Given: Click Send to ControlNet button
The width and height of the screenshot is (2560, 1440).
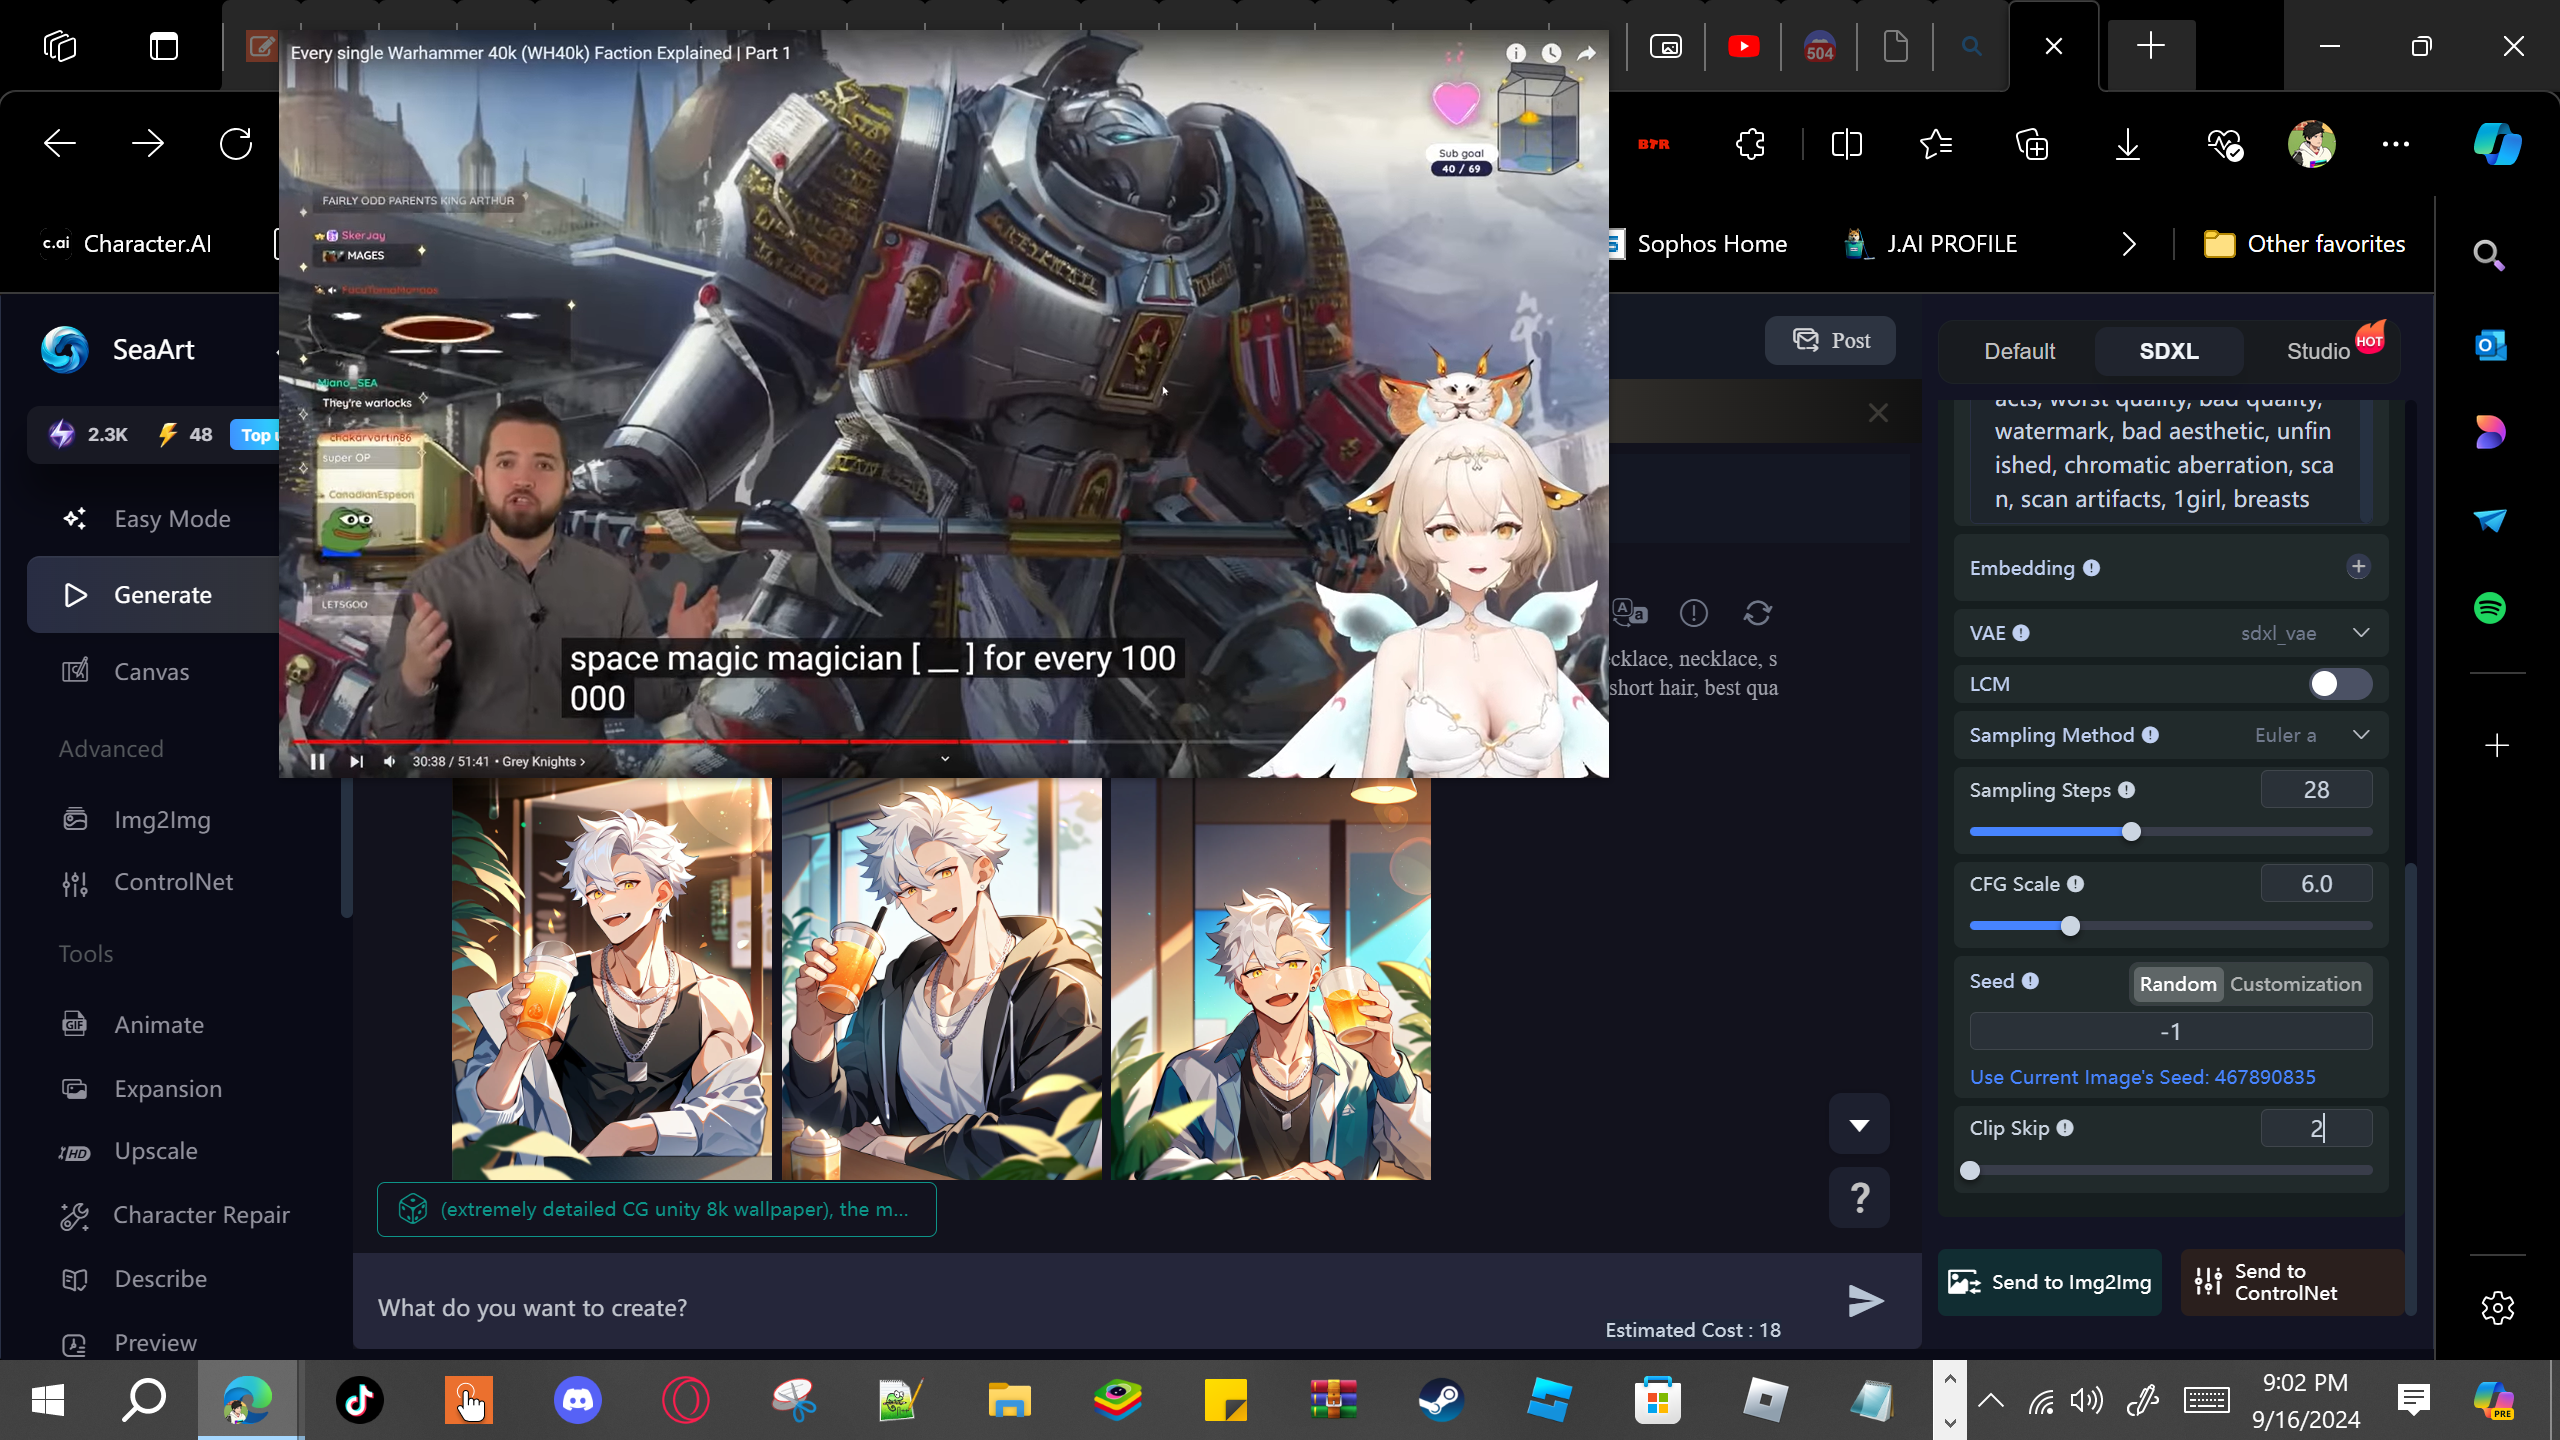Looking at the screenshot, I should tap(2292, 1282).
